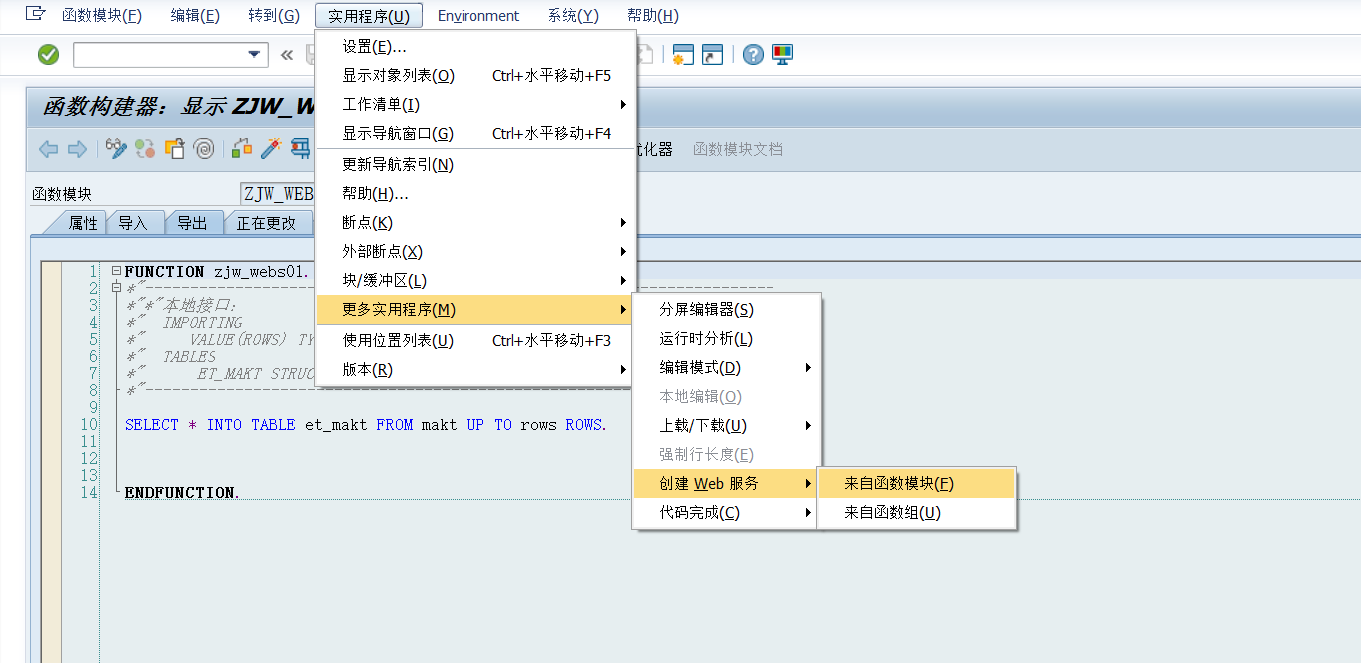Expand the 工作清单(I) submenu
The height and width of the screenshot is (663, 1361).
click(x=623, y=105)
